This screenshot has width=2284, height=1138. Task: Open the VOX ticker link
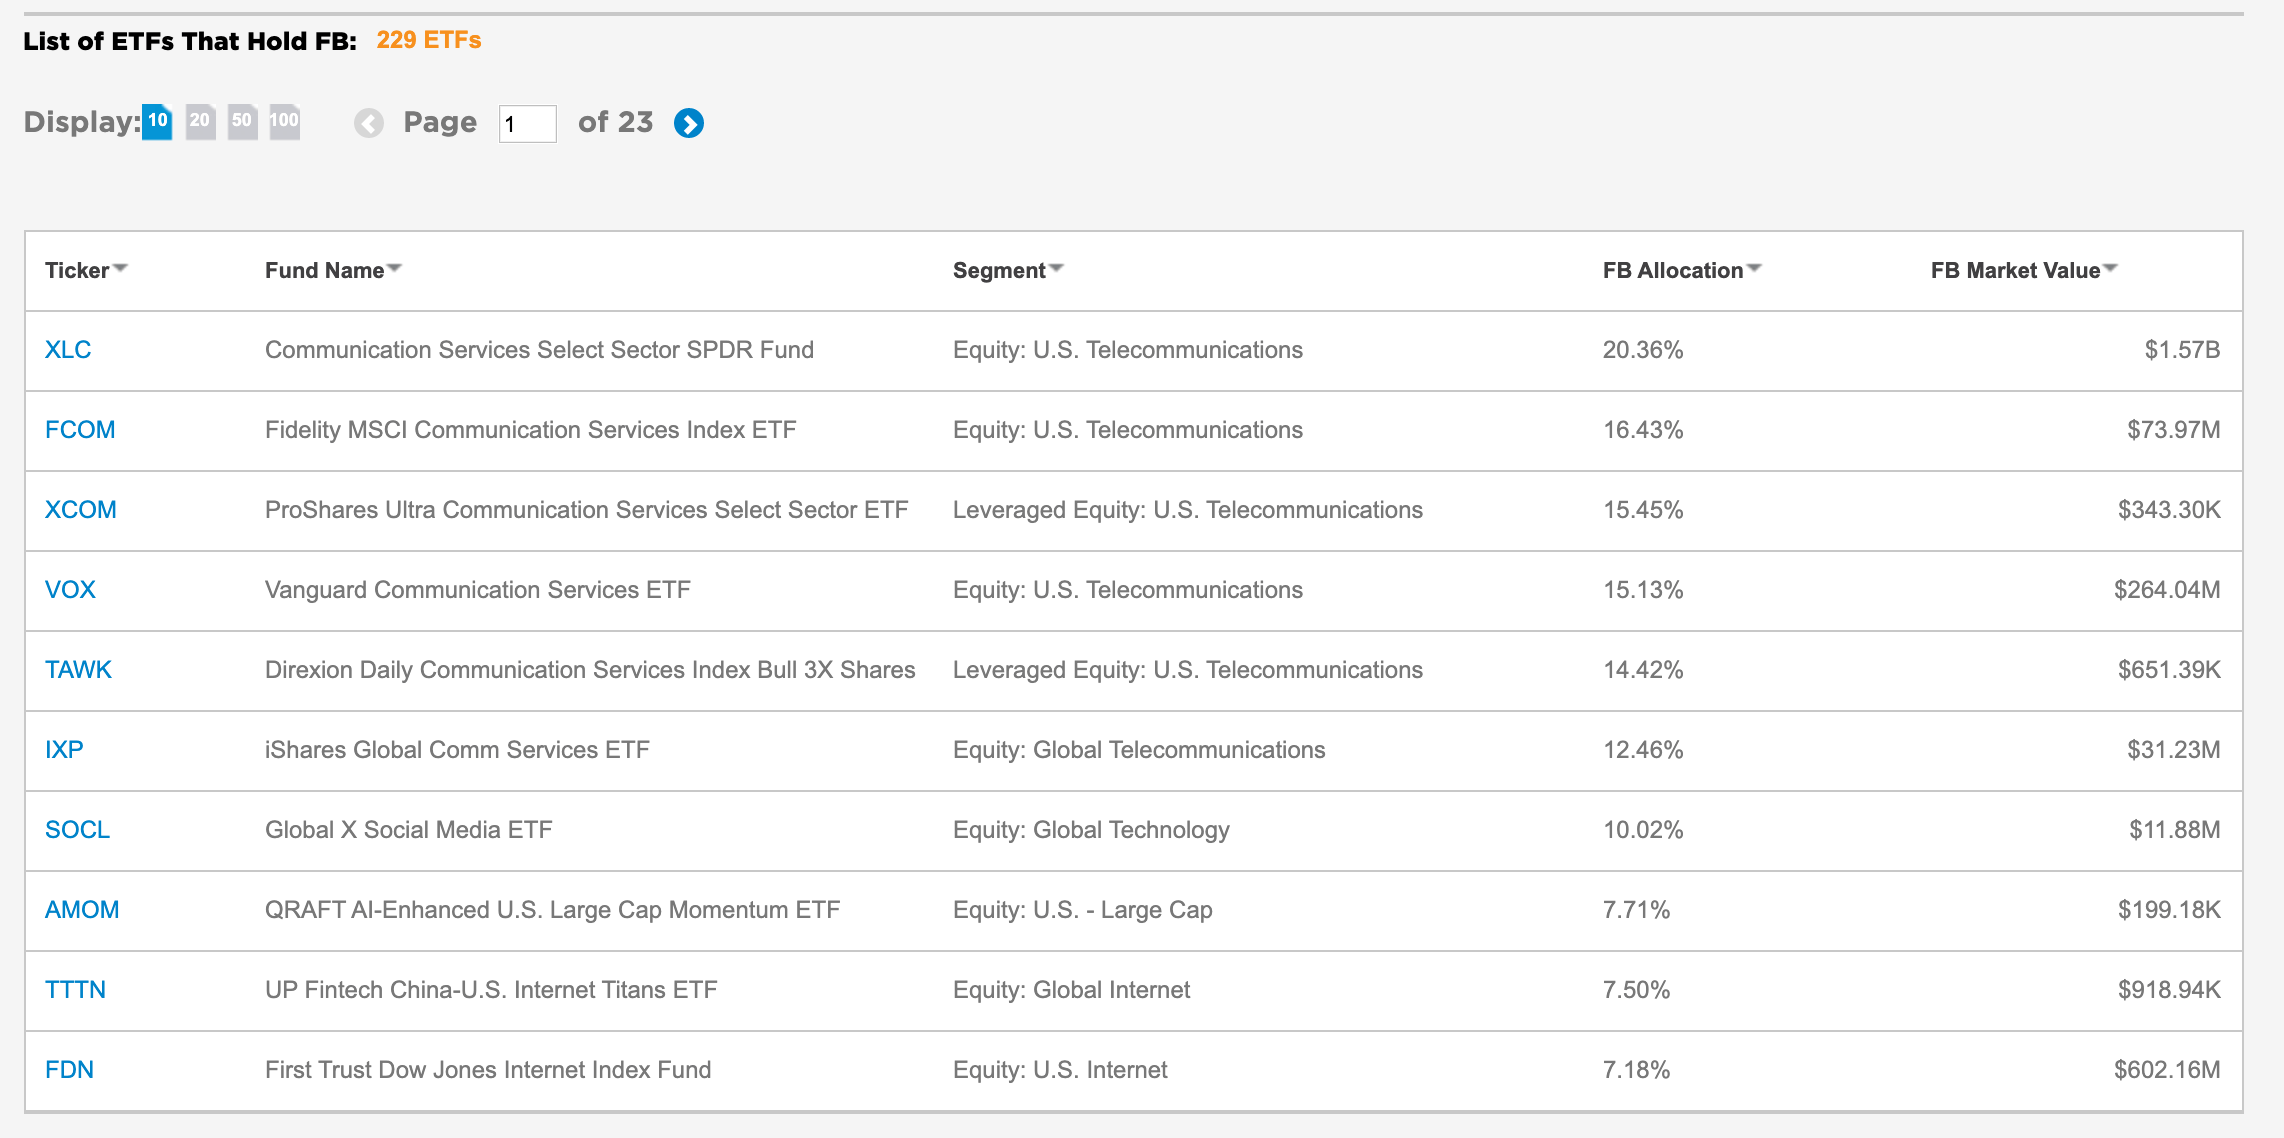(x=70, y=589)
